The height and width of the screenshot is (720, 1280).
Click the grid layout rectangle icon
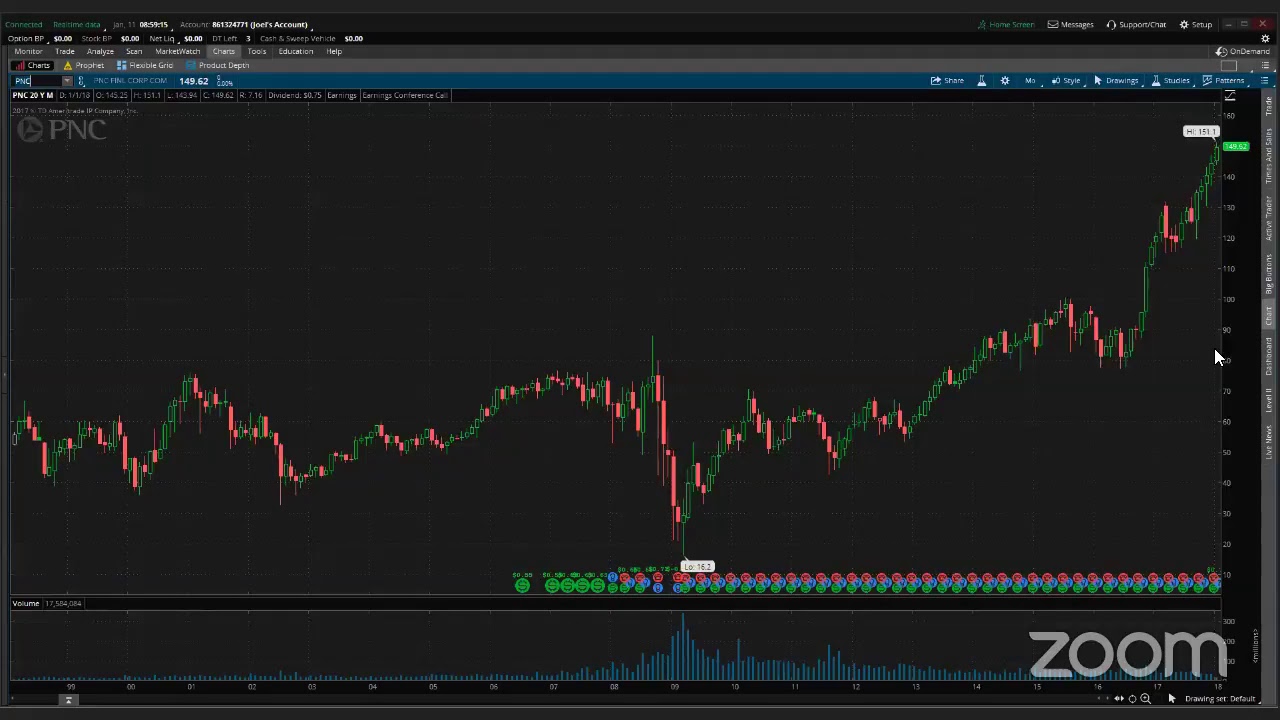point(1229,66)
